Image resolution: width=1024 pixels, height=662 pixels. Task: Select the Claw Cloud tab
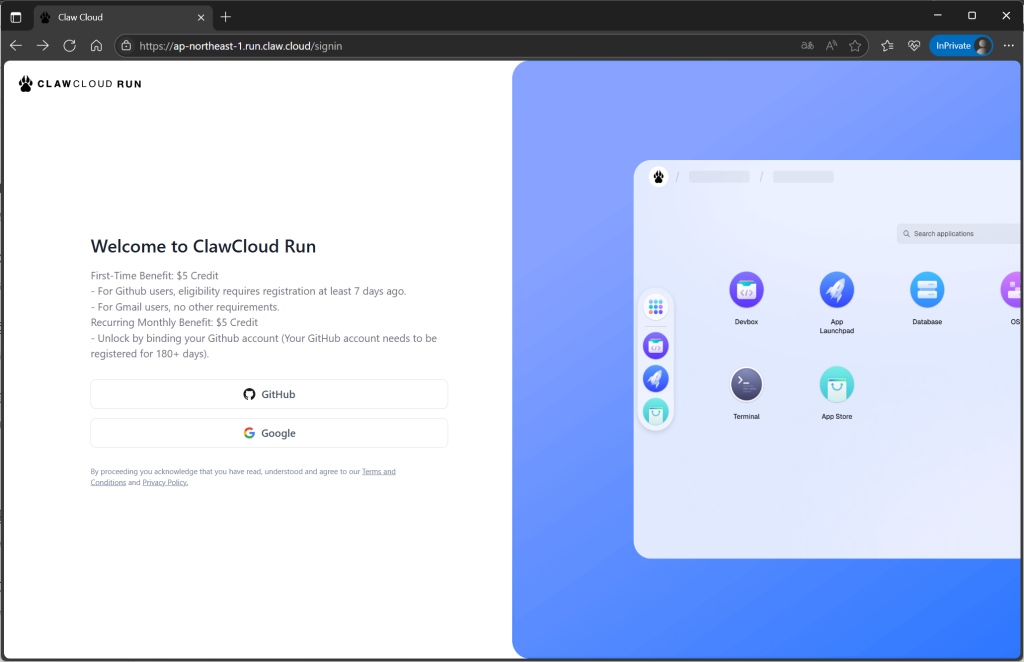(x=122, y=18)
